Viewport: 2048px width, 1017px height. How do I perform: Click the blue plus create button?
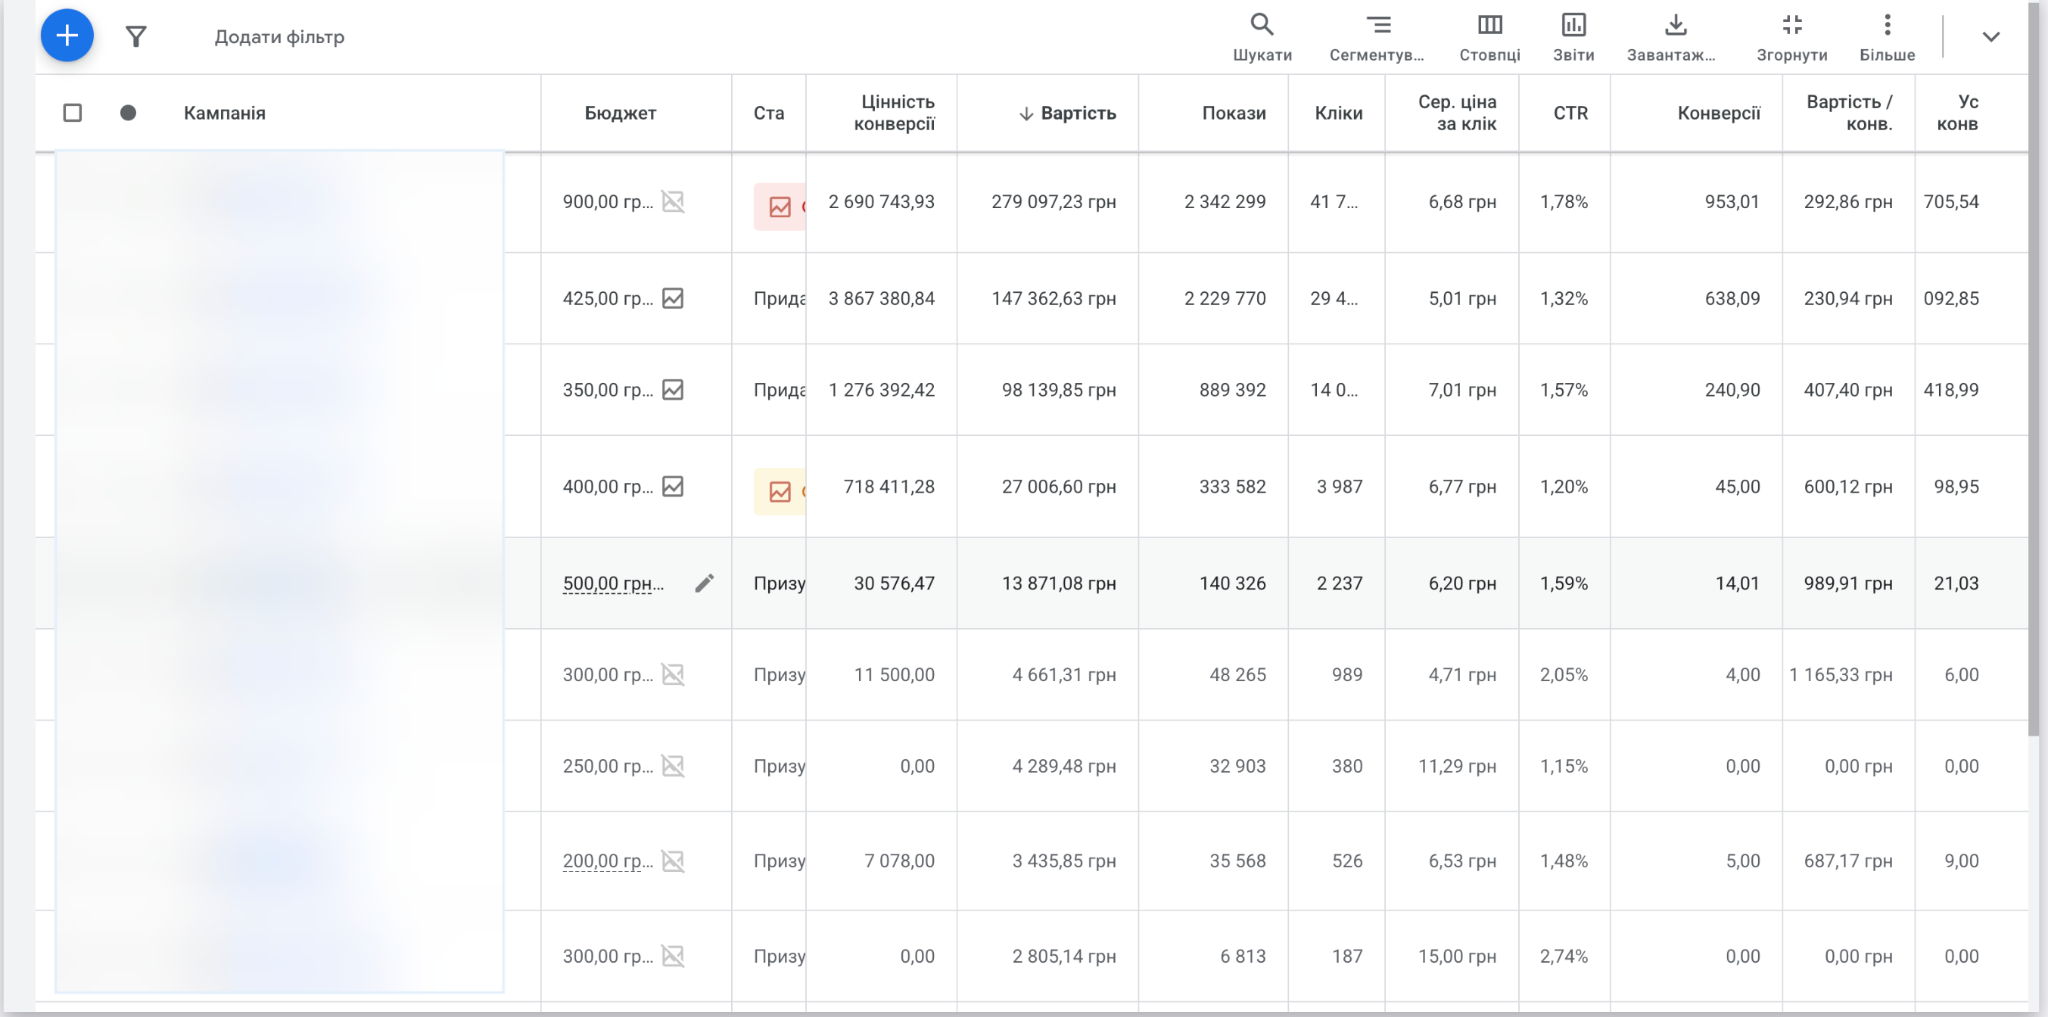67,36
